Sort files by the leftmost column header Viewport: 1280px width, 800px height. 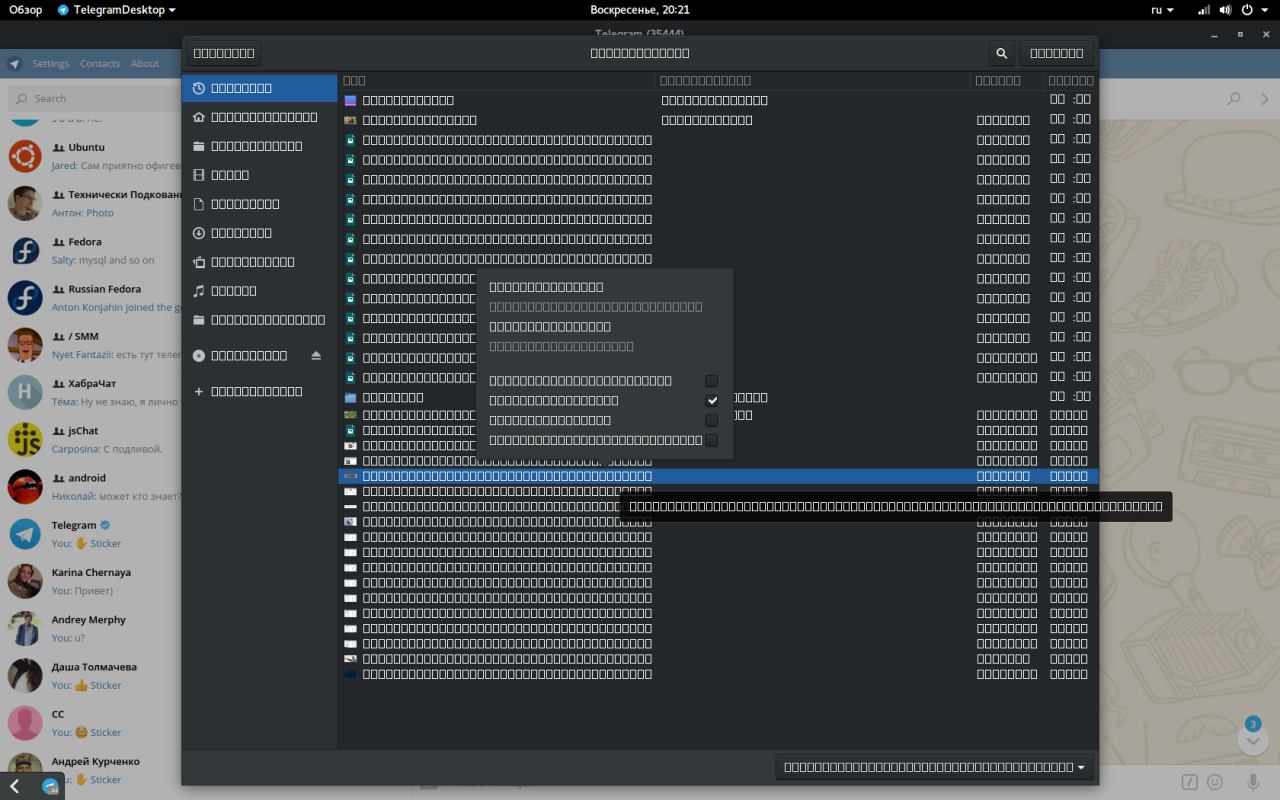[x=498, y=80]
